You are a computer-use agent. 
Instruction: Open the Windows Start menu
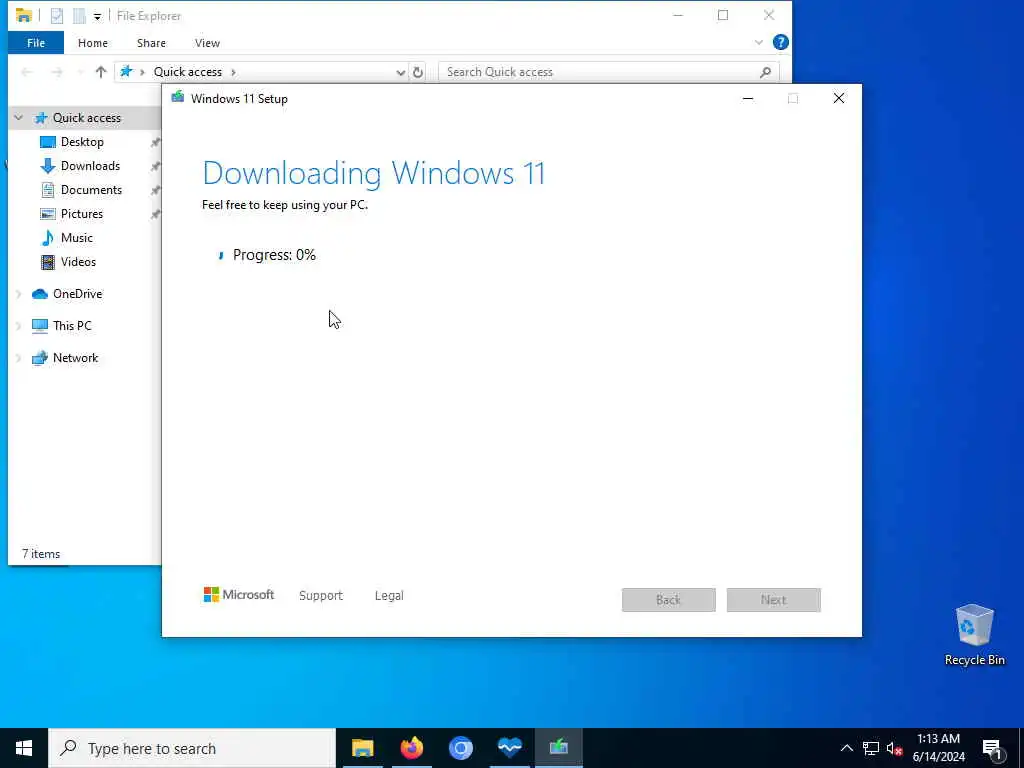coord(24,748)
